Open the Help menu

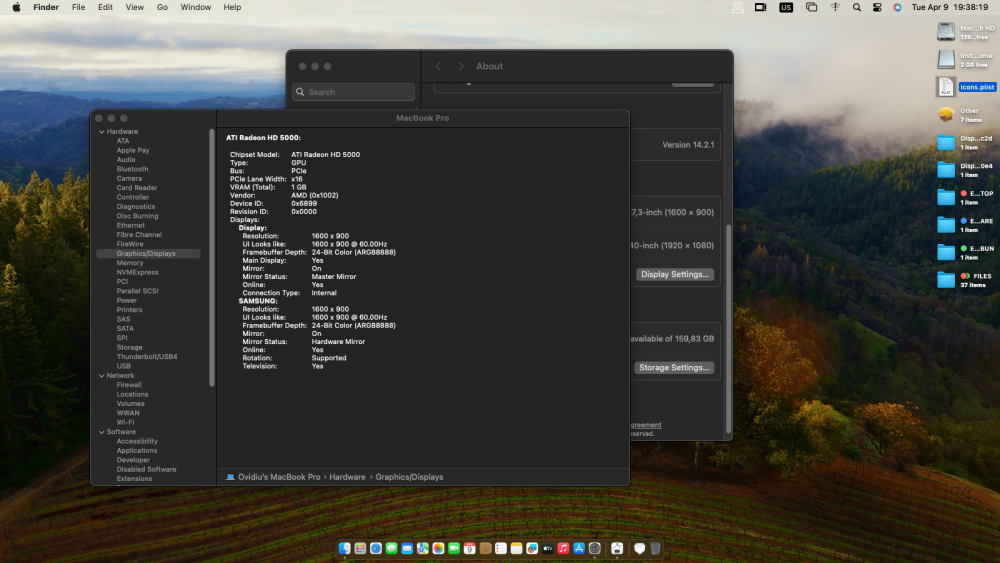pyautogui.click(x=232, y=7)
